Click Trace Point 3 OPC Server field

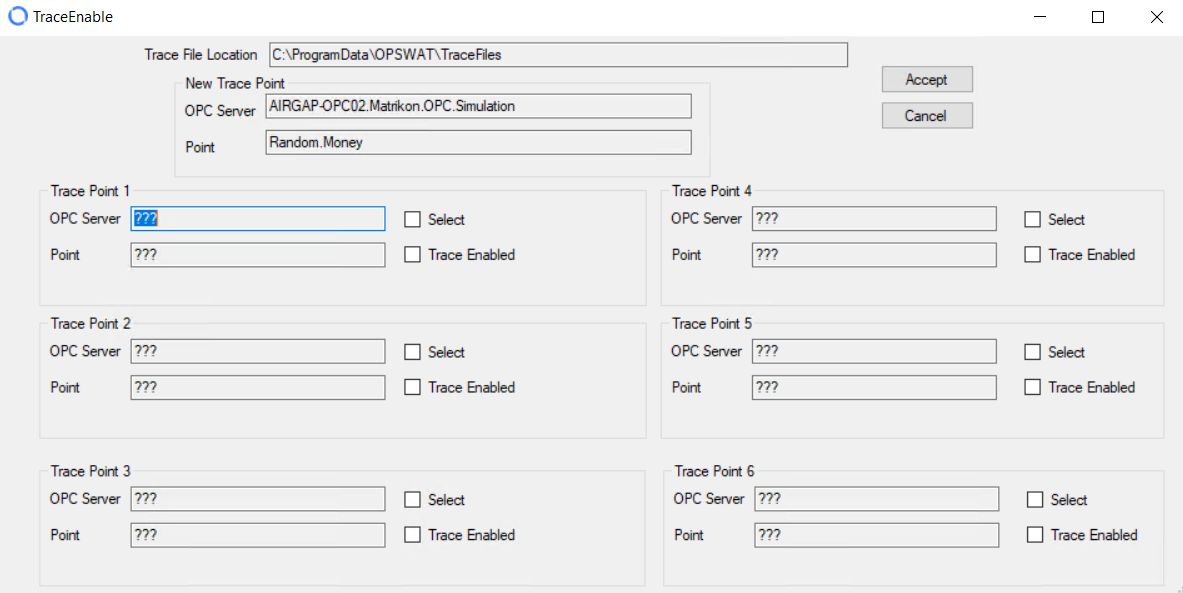click(257, 499)
